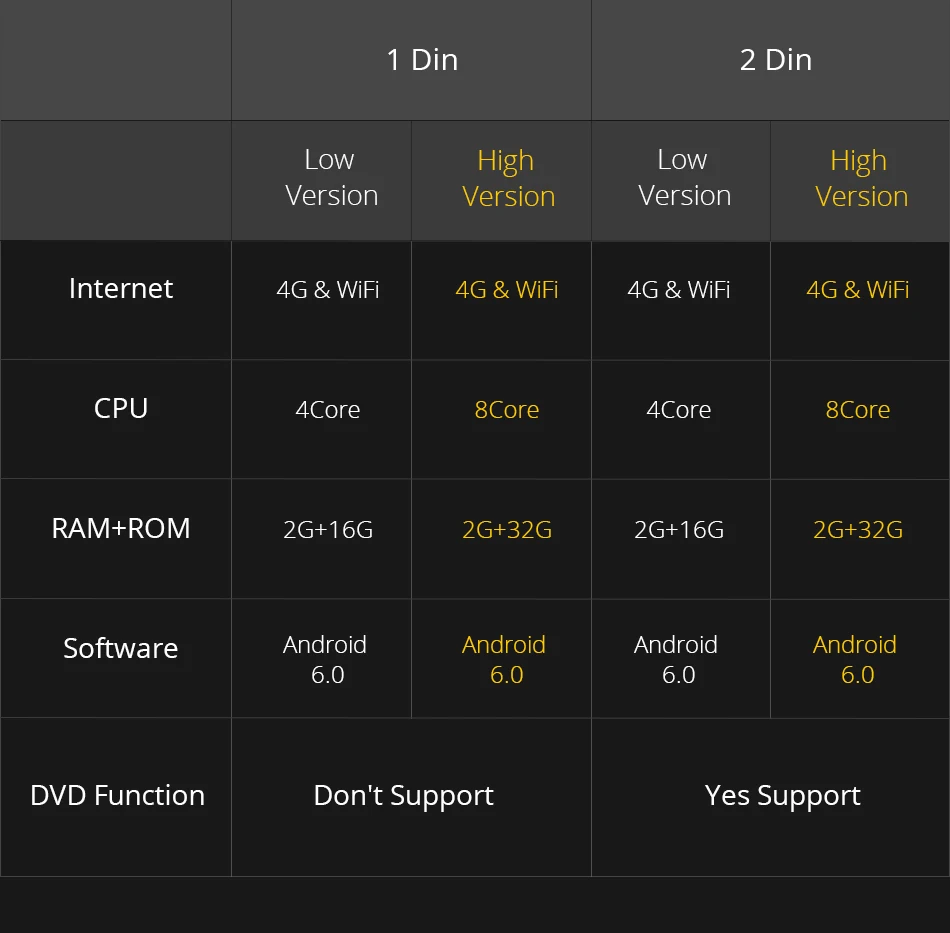950x933 pixels.
Task: Click the DVD Function row label
Action: pyautogui.click(x=118, y=795)
